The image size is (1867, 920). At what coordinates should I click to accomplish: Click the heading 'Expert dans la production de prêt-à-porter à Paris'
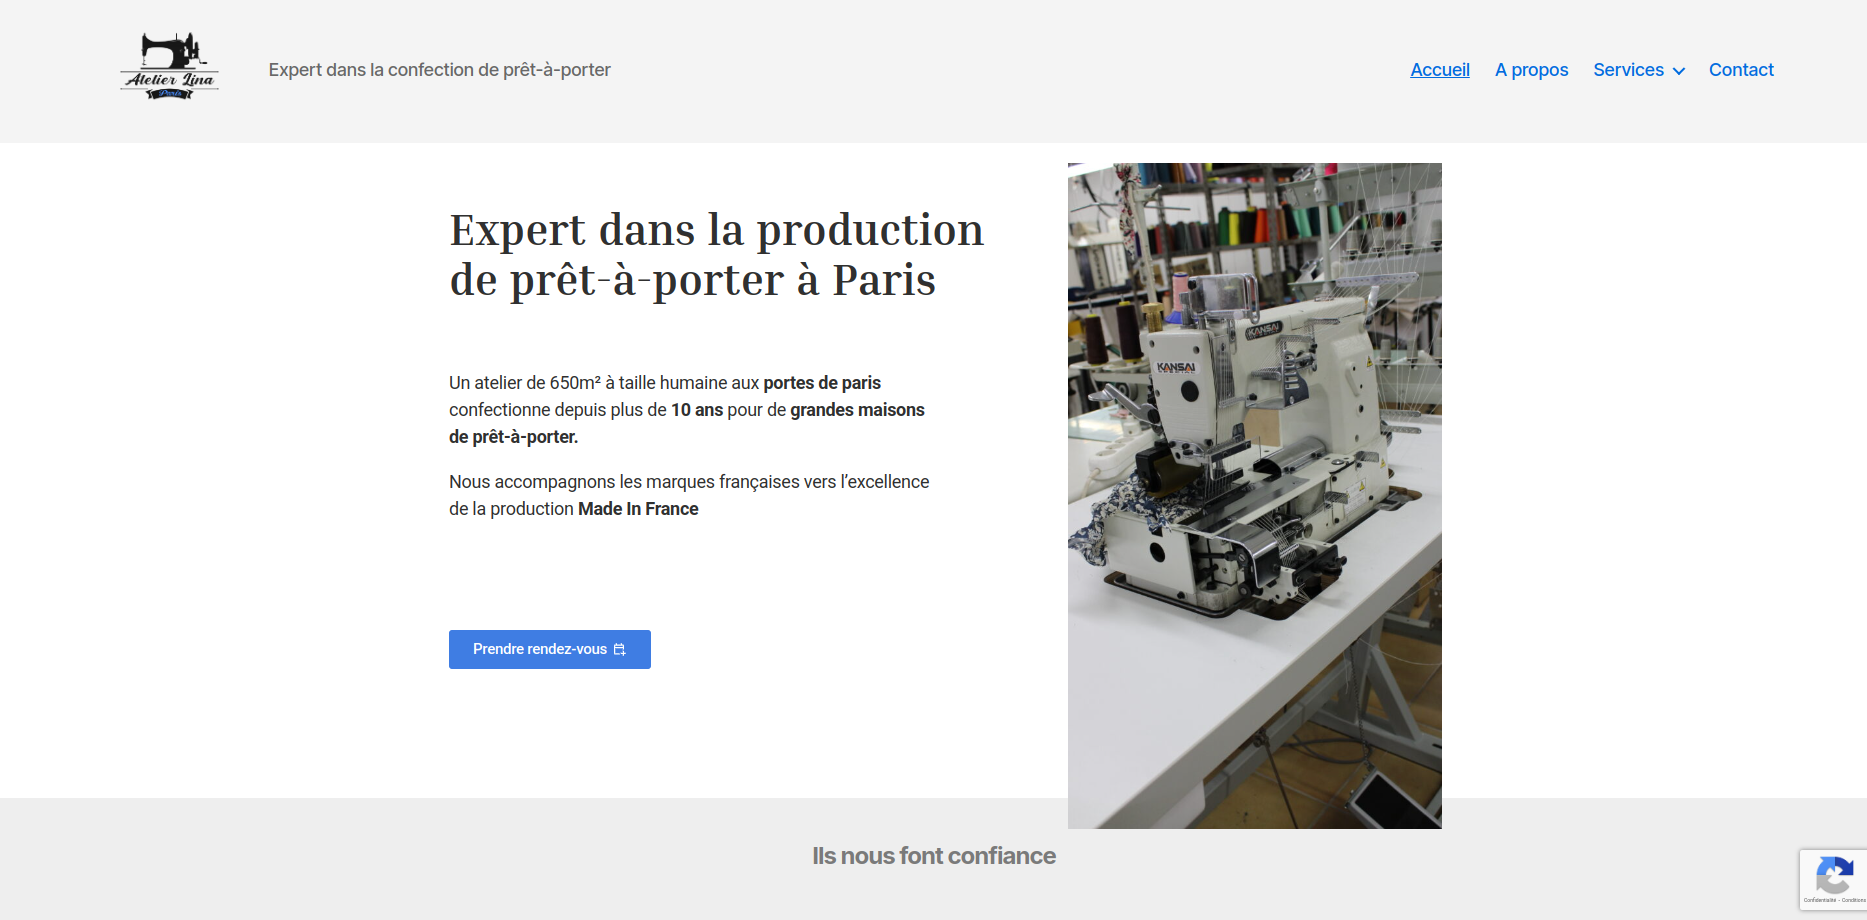pos(716,255)
